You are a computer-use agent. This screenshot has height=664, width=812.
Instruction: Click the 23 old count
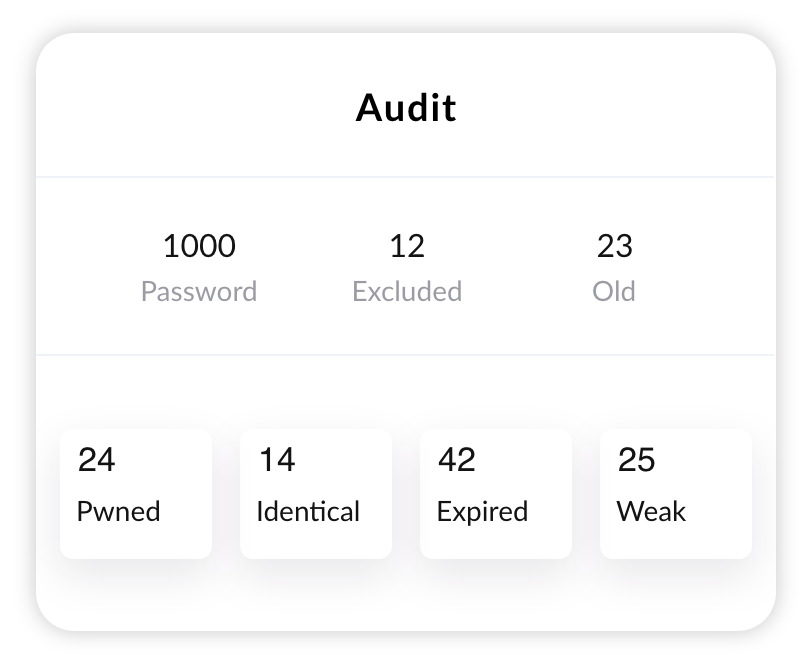click(615, 247)
